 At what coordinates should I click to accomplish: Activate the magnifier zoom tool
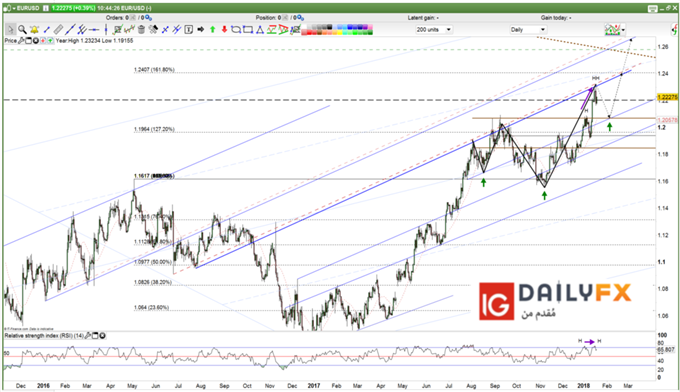coord(22,29)
